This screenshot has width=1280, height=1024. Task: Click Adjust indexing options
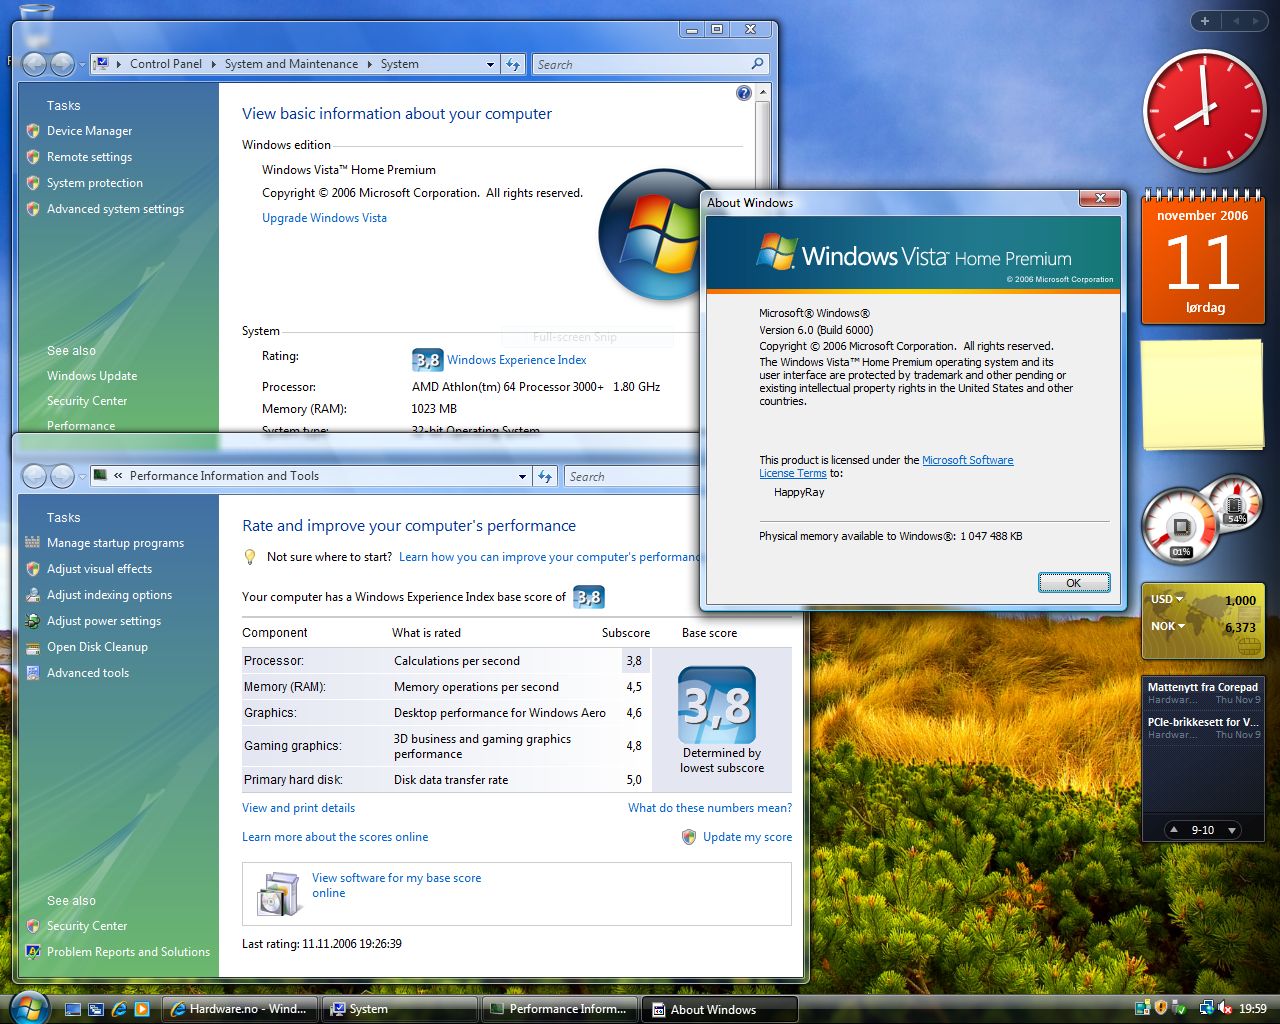pos(109,595)
